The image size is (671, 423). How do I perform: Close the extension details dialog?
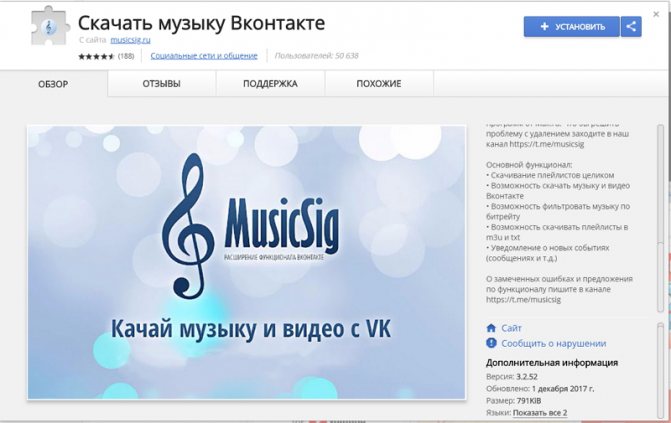tap(656, 15)
